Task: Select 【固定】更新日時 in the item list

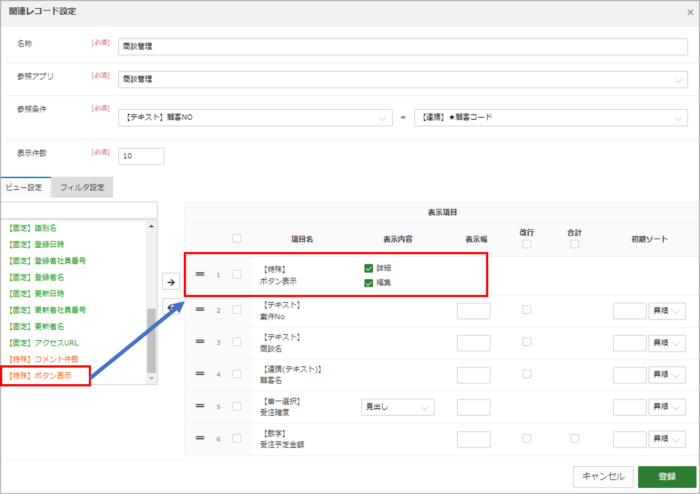Action: (x=37, y=294)
